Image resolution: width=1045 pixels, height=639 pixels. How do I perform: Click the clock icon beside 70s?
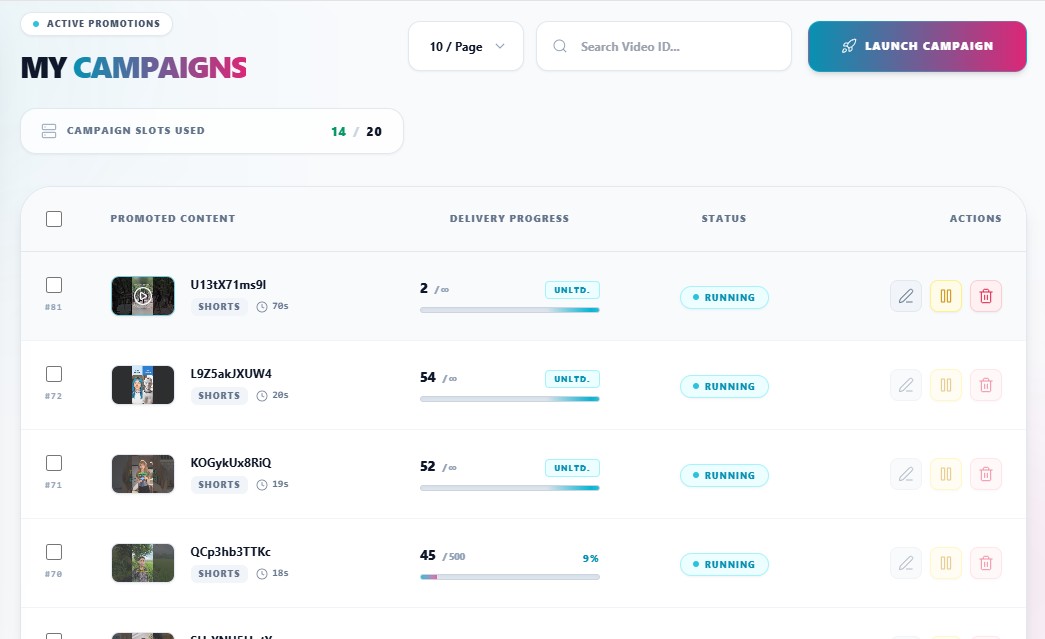tap(262, 307)
